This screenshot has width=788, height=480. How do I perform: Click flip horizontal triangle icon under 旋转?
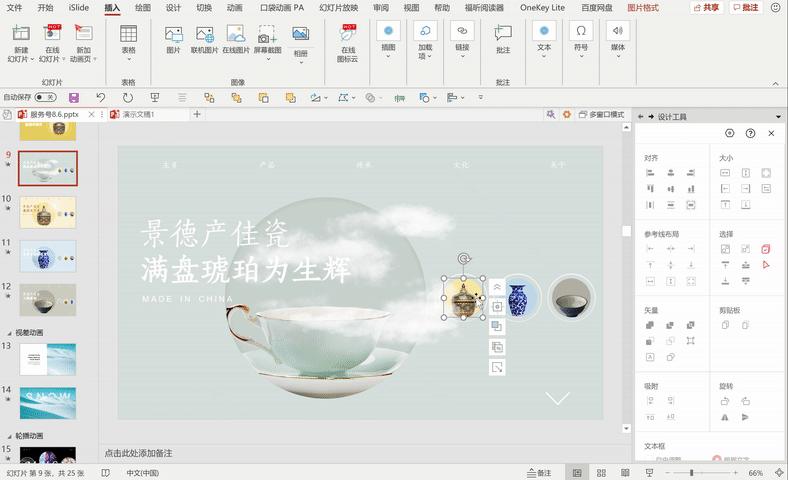(x=725, y=417)
